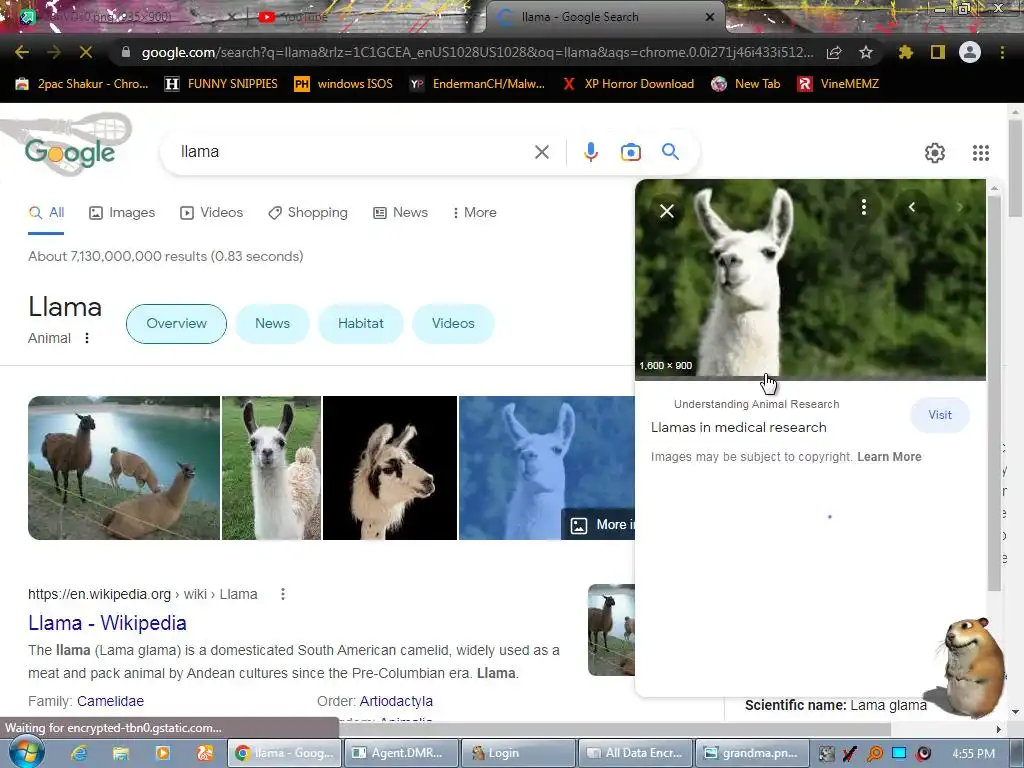Open the Google apps grid
The width and height of the screenshot is (1024, 768).
pos(980,153)
